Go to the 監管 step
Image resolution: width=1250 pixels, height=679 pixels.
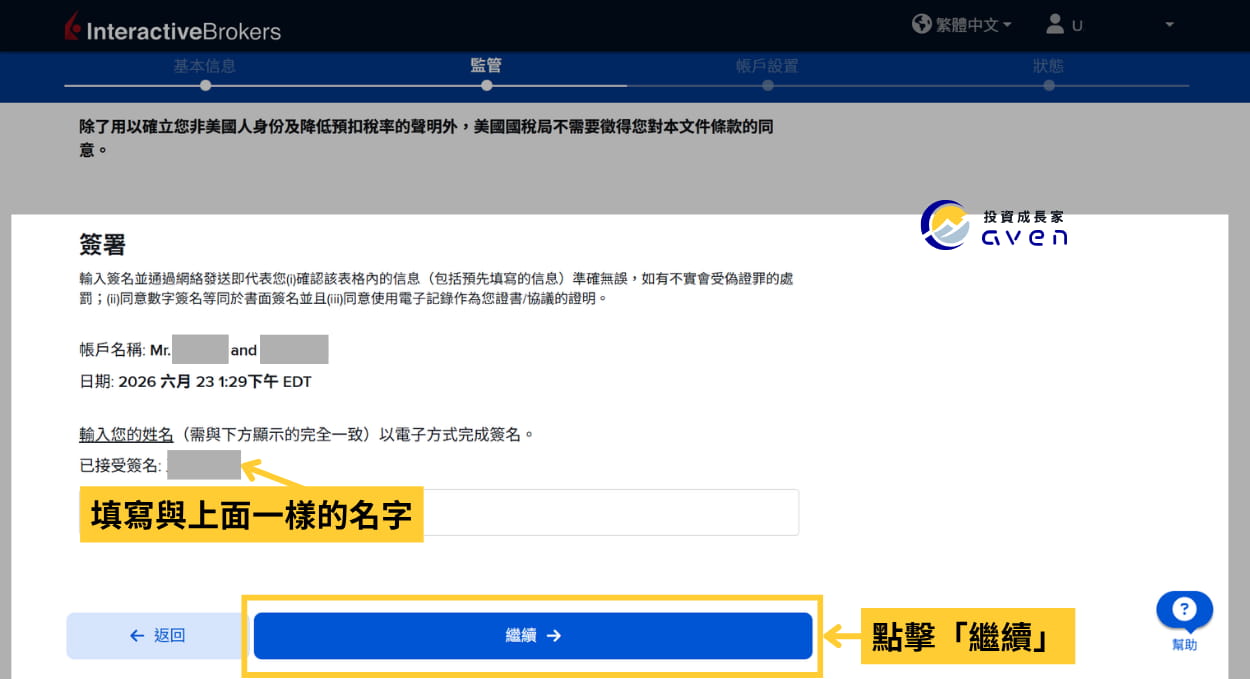pos(486,66)
